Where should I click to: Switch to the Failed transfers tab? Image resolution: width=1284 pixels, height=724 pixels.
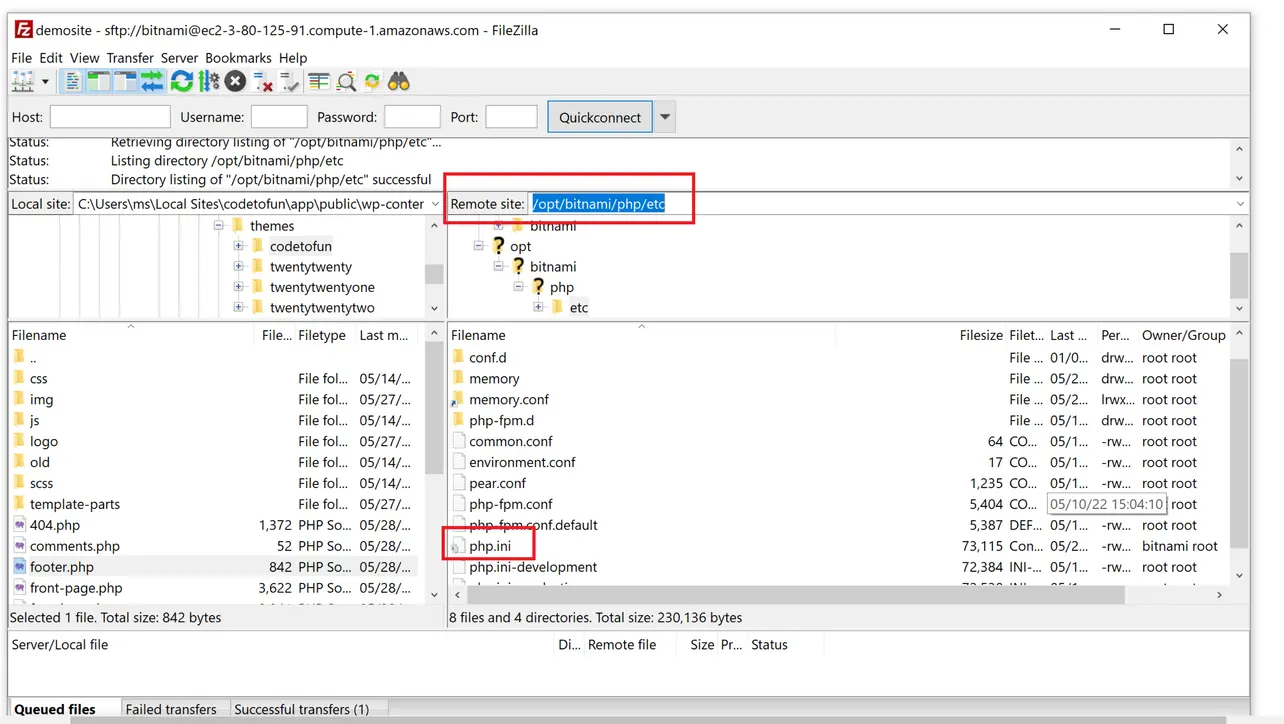click(x=171, y=709)
